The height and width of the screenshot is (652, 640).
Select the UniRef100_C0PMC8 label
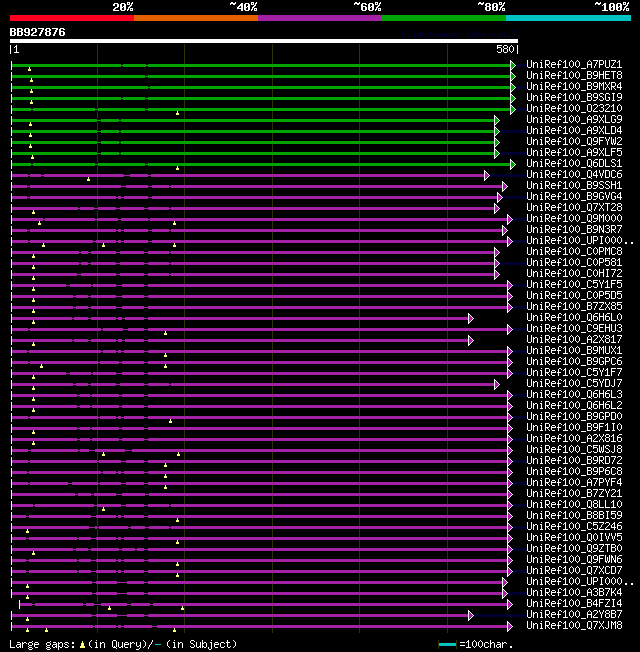574,252
